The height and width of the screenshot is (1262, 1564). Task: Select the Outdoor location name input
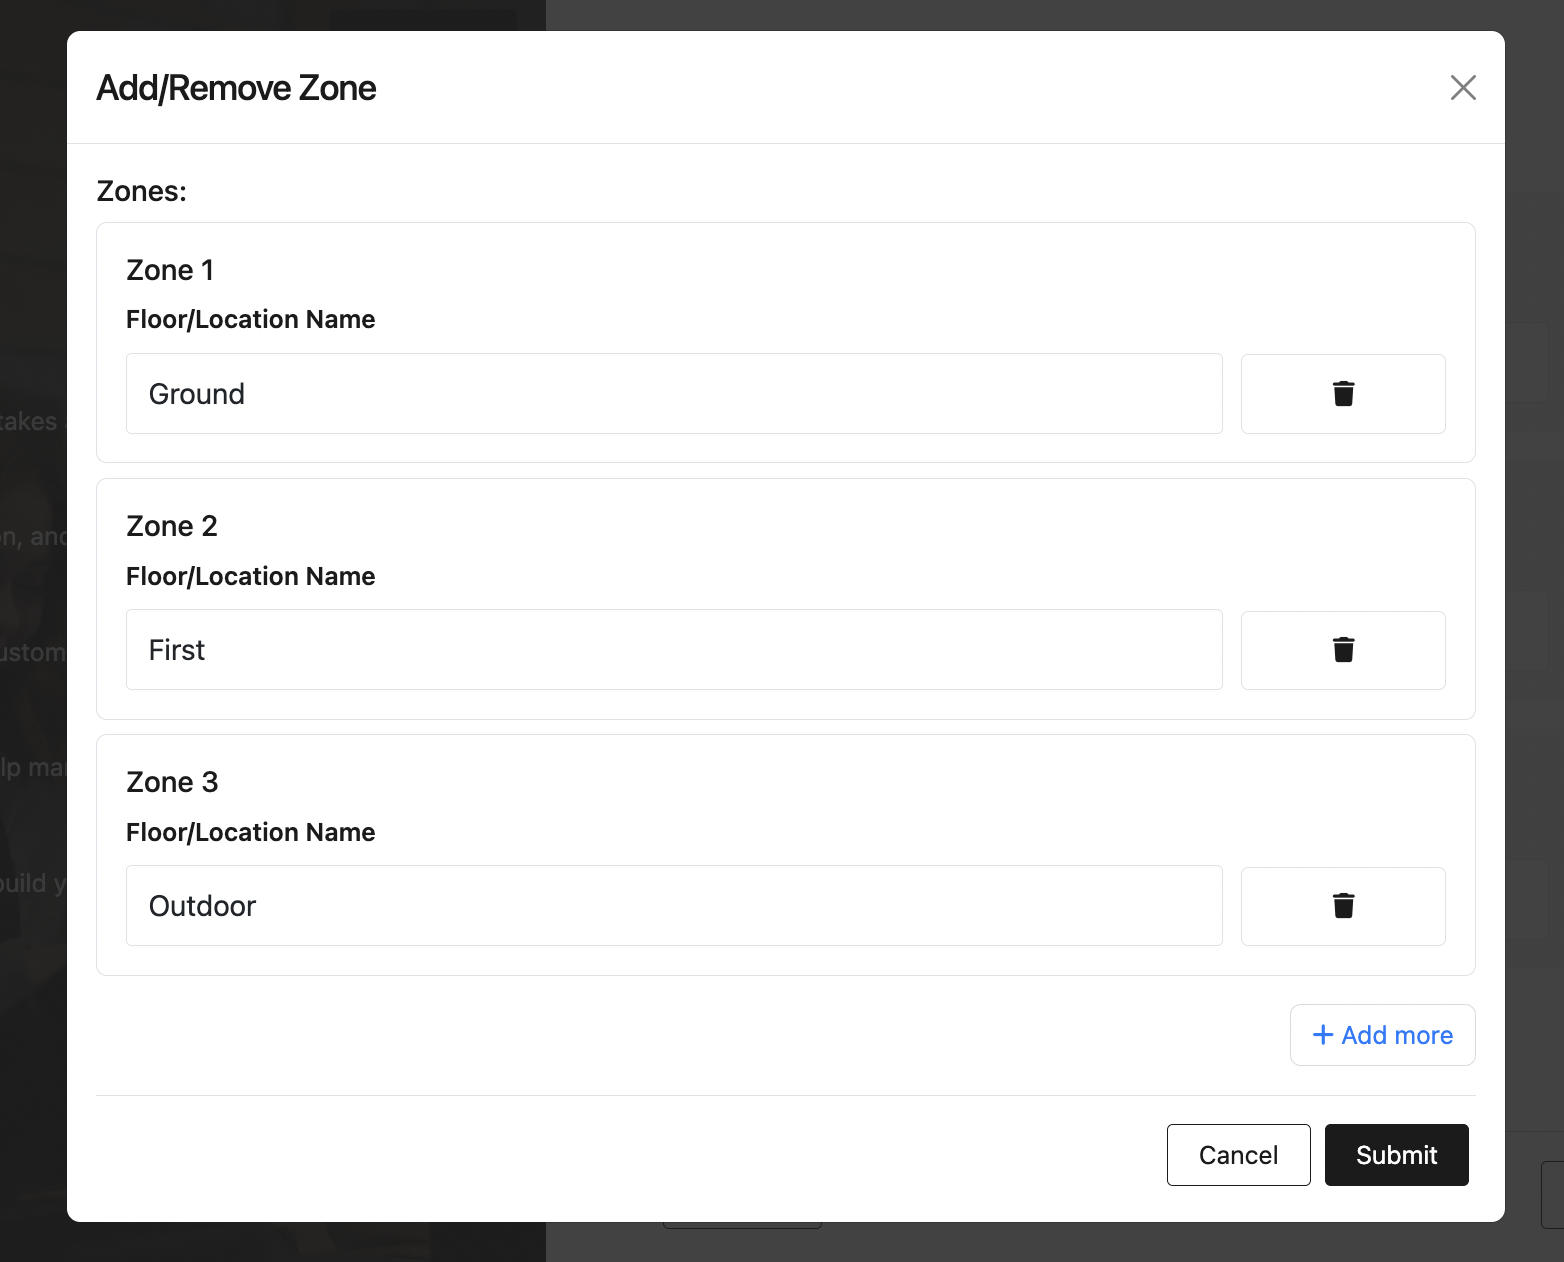(x=674, y=906)
